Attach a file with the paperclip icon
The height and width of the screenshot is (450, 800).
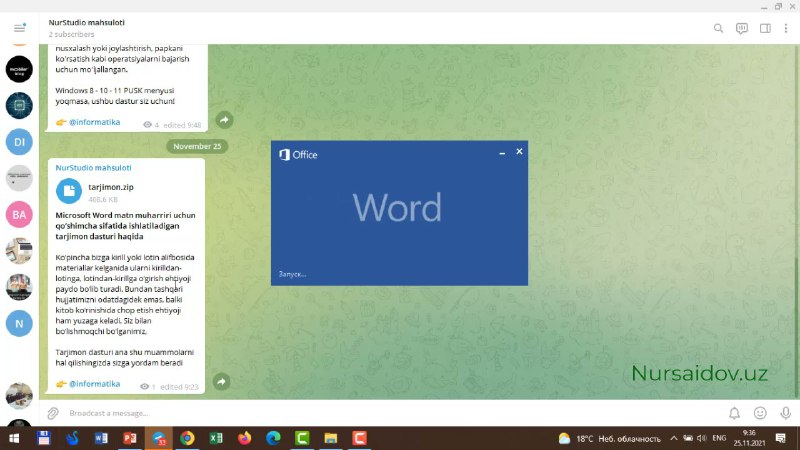(x=53, y=413)
